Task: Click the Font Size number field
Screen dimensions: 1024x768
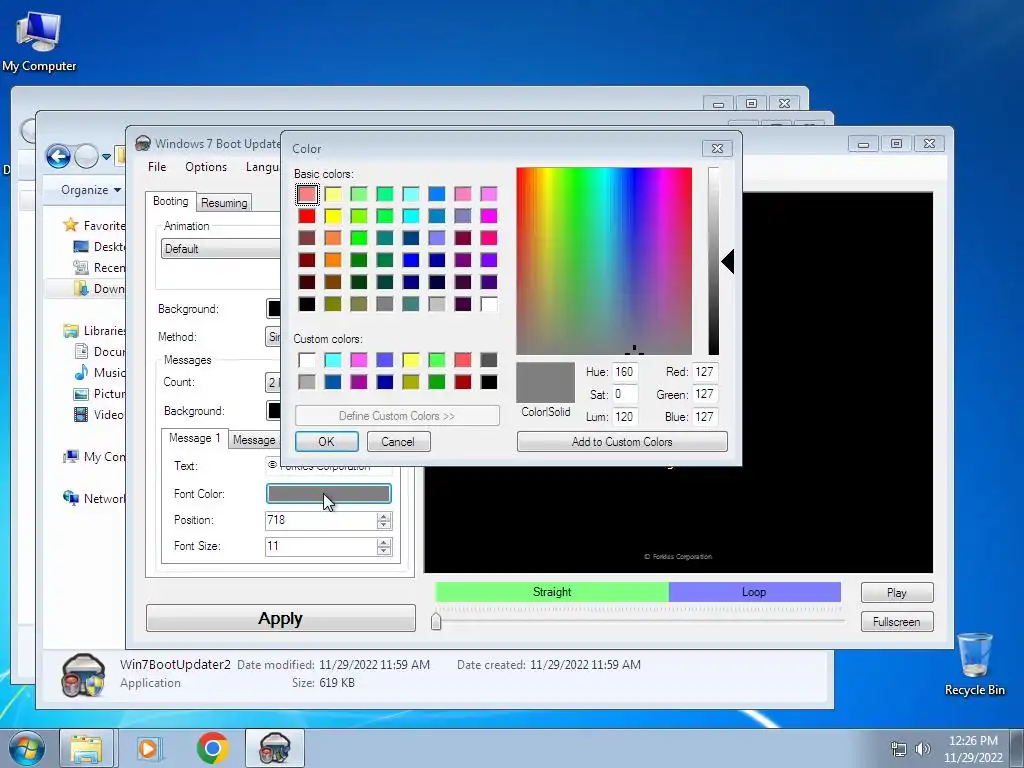Action: [x=321, y=547]
